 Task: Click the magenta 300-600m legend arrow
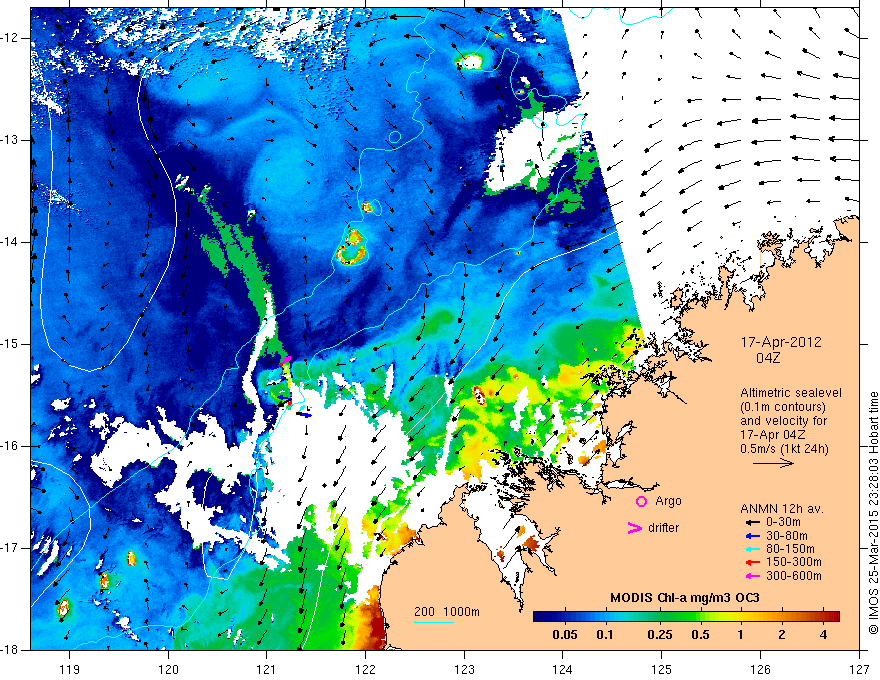coord(751,576)
